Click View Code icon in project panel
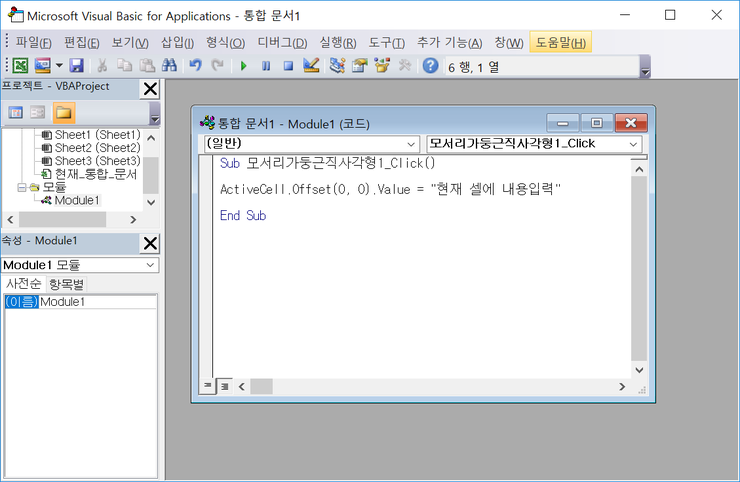Viewport: 740px width, 482px height. (x=15, y=112)
